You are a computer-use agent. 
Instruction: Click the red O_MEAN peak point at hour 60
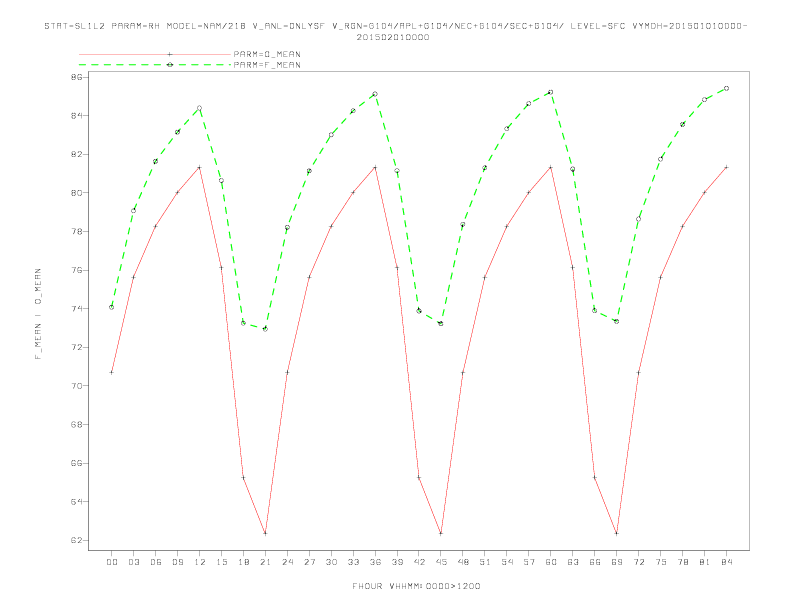[551, 167]
